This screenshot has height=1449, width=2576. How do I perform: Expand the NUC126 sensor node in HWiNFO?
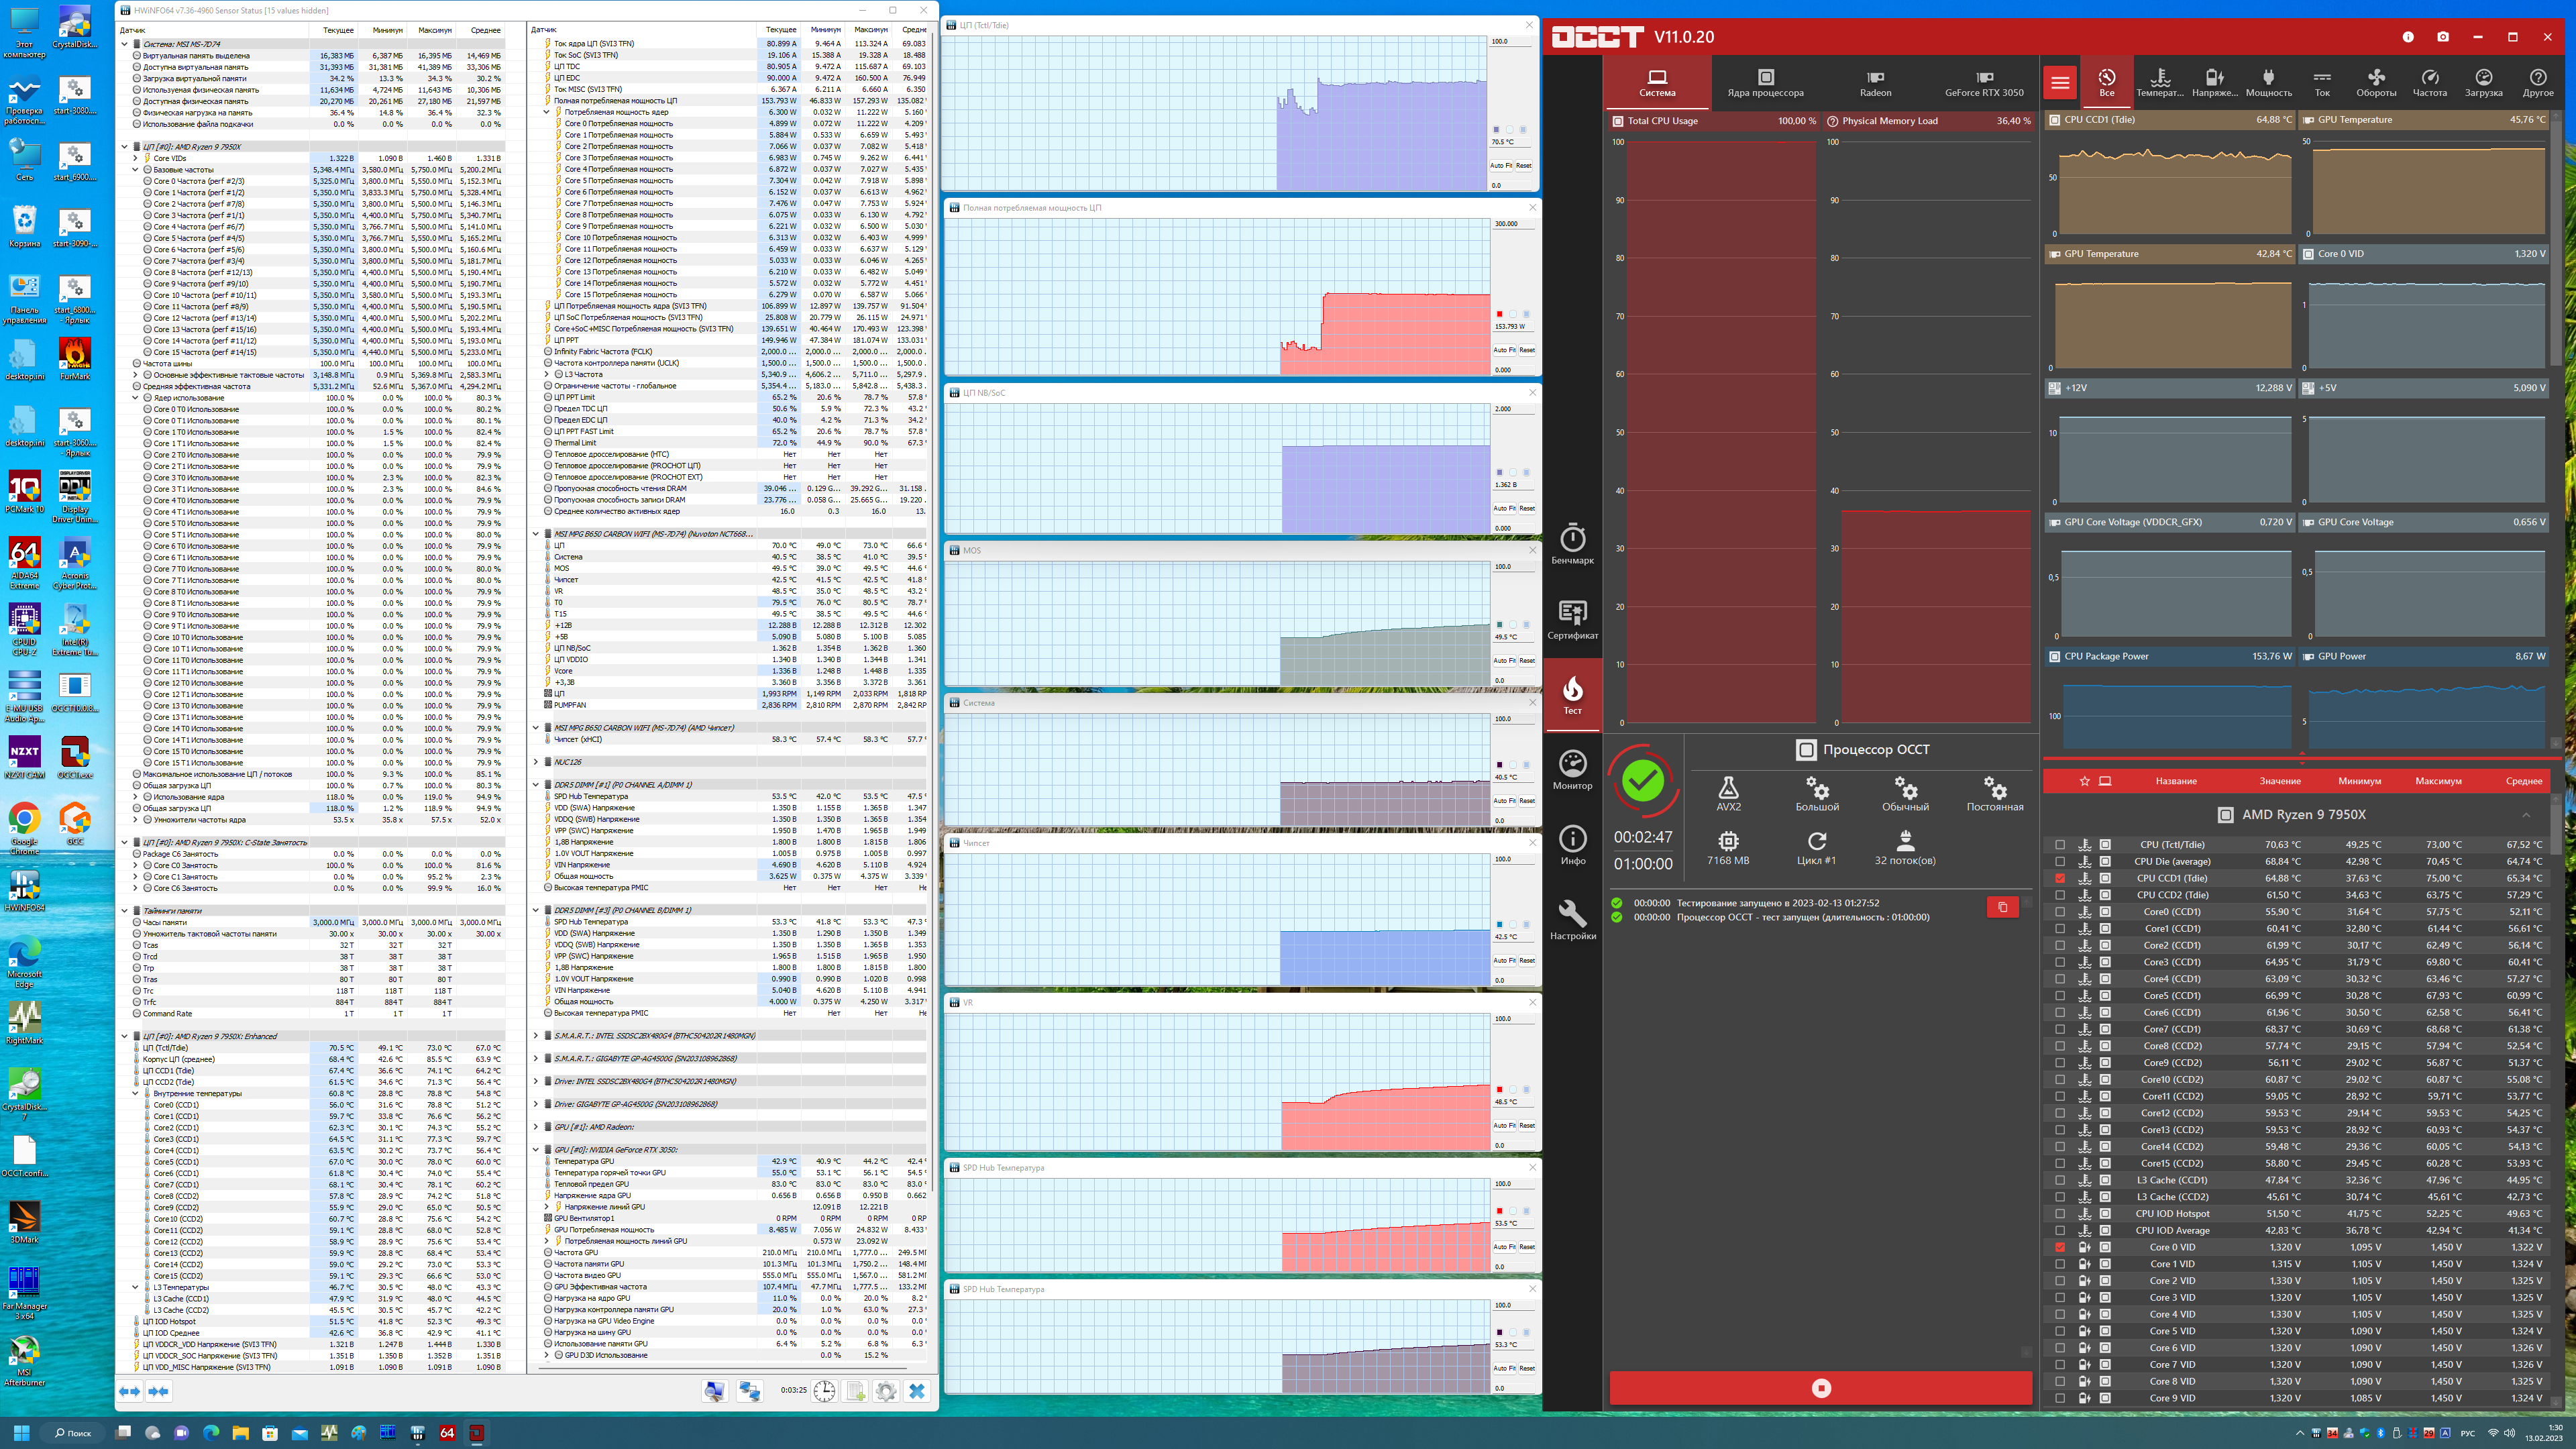click(x=536, y=762)
